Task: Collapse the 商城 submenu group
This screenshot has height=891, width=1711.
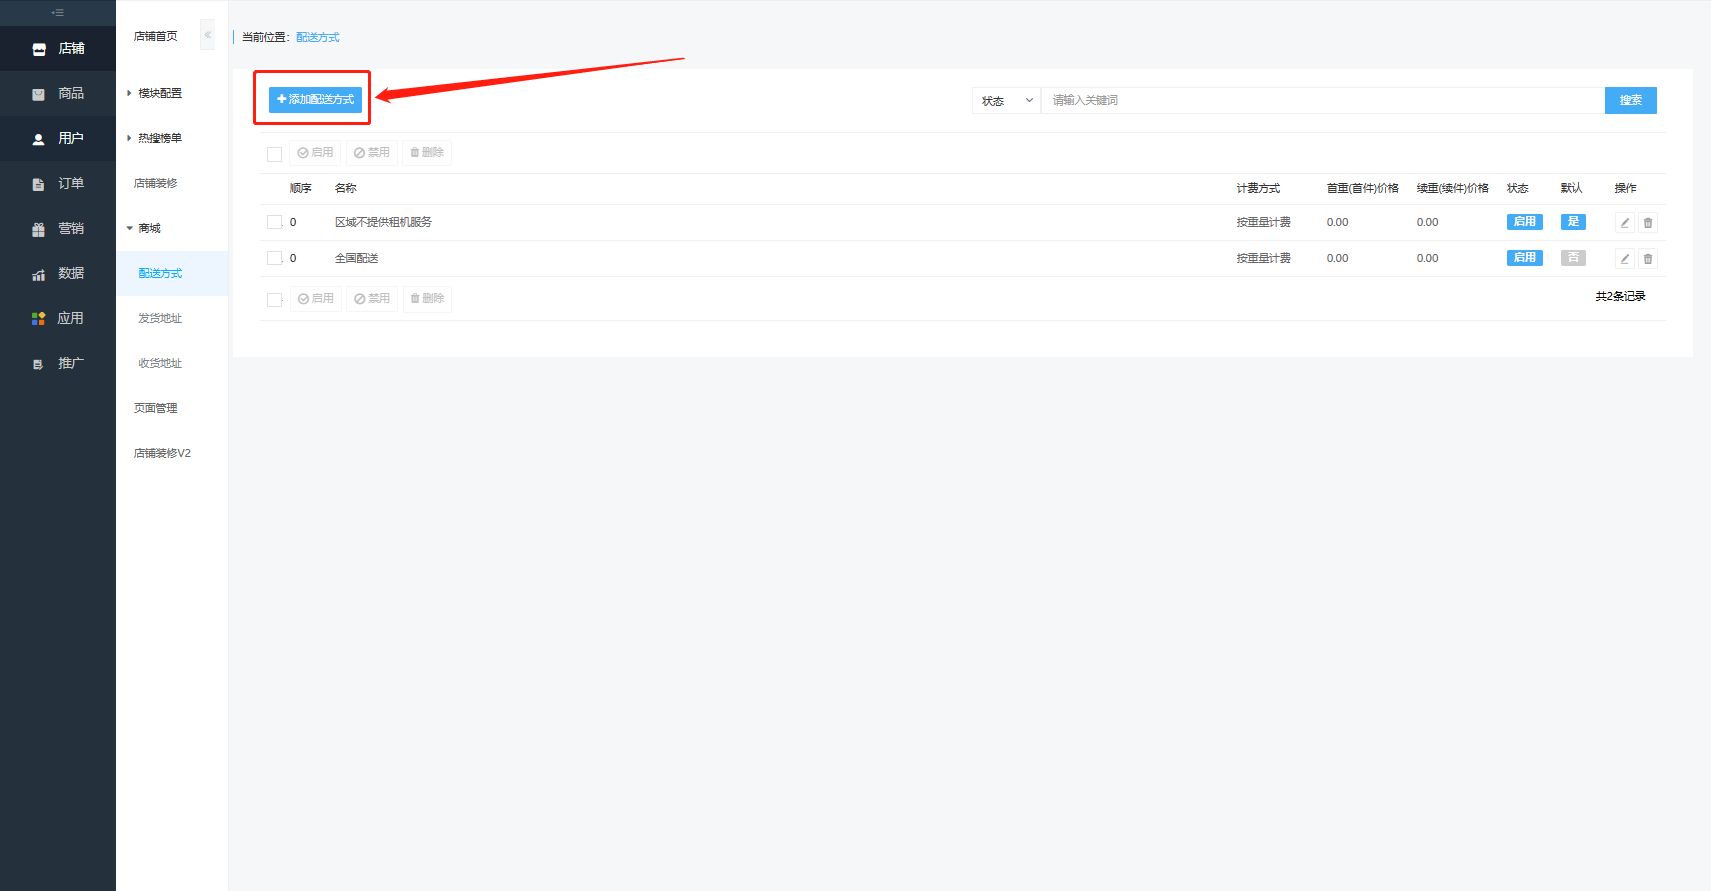Action: [148, 228]
